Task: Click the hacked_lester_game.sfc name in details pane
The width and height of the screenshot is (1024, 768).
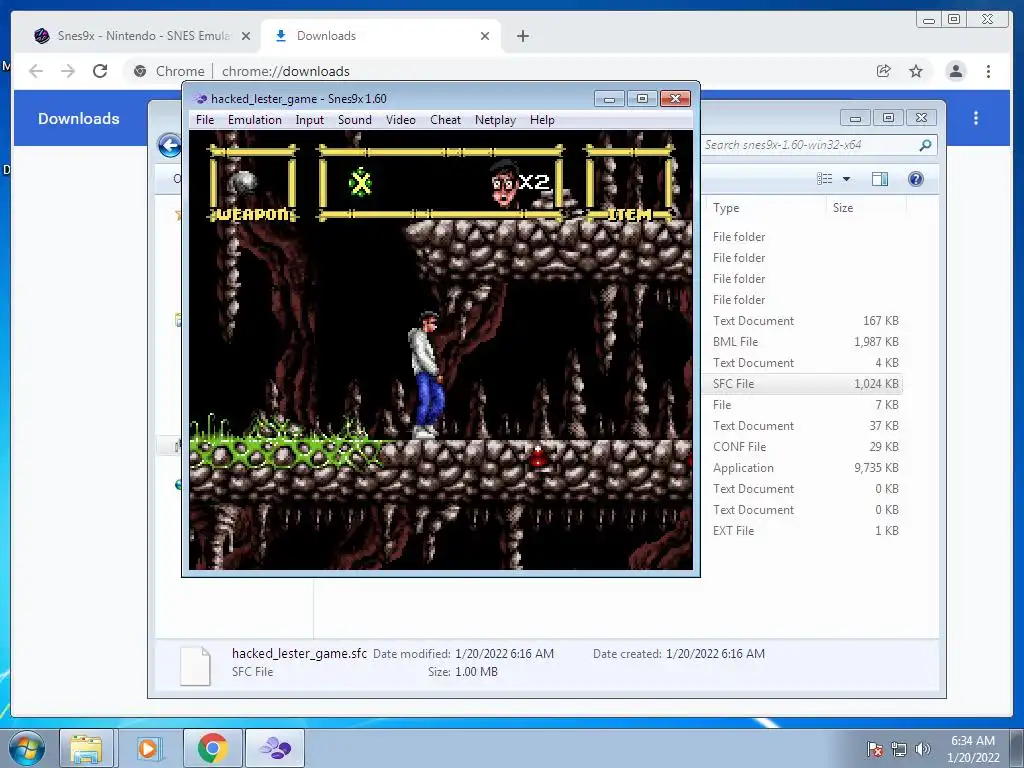Action: tap(299, 653)
